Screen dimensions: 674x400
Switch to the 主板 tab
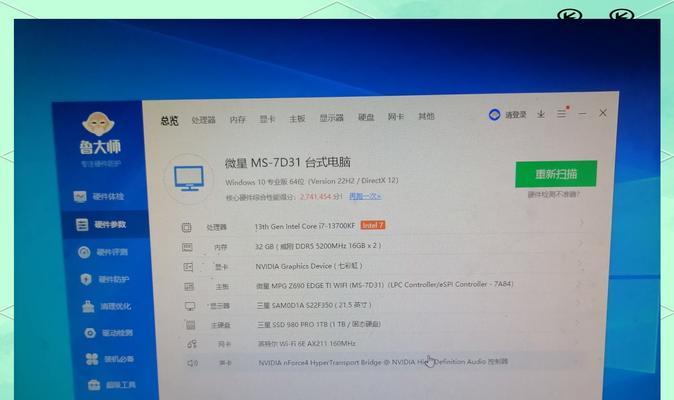(x=297, y=118)
